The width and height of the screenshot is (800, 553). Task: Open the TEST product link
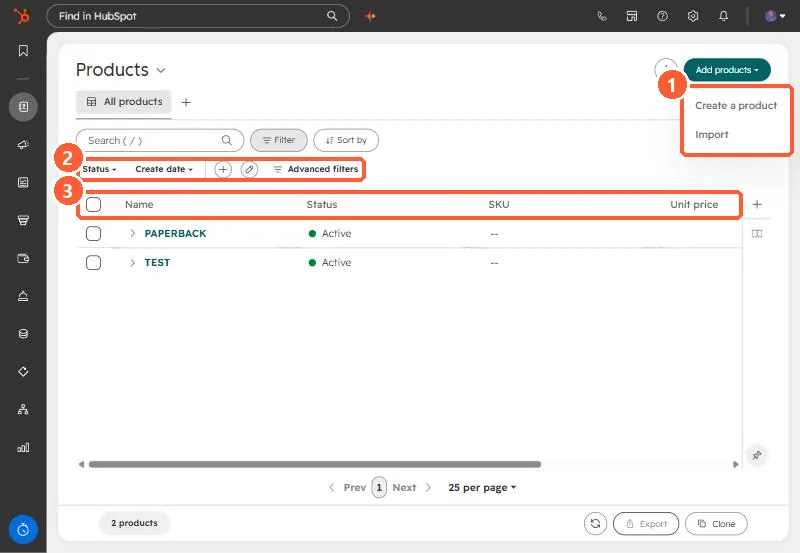click(157, 263)
